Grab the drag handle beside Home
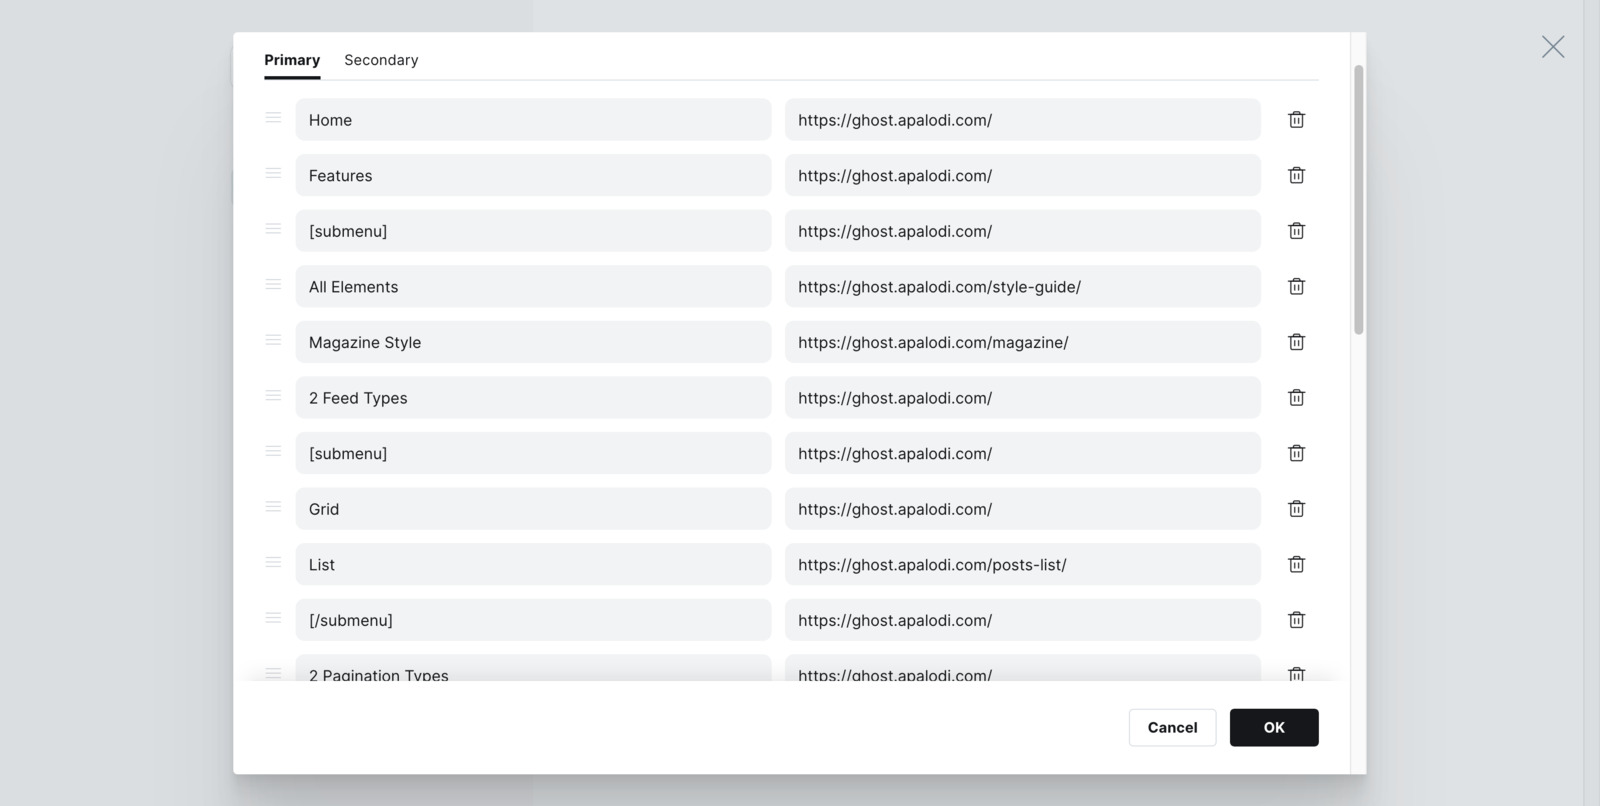 click(273, 118)
